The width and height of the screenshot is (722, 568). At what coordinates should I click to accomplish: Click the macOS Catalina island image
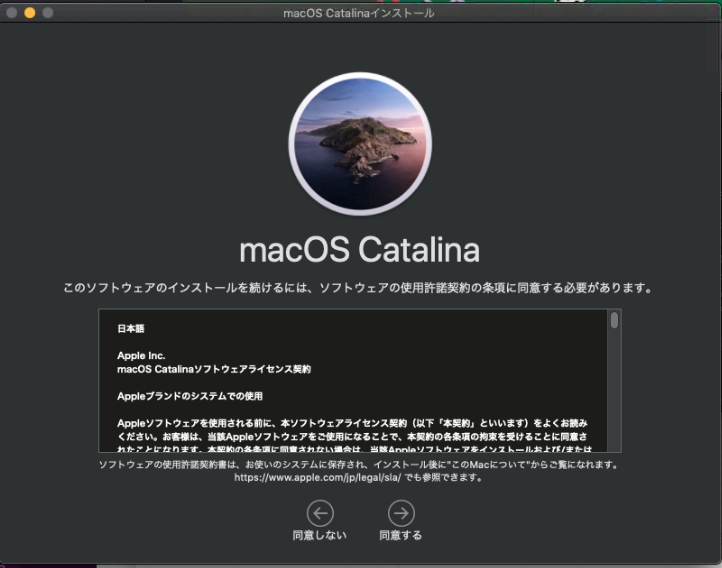360,144
